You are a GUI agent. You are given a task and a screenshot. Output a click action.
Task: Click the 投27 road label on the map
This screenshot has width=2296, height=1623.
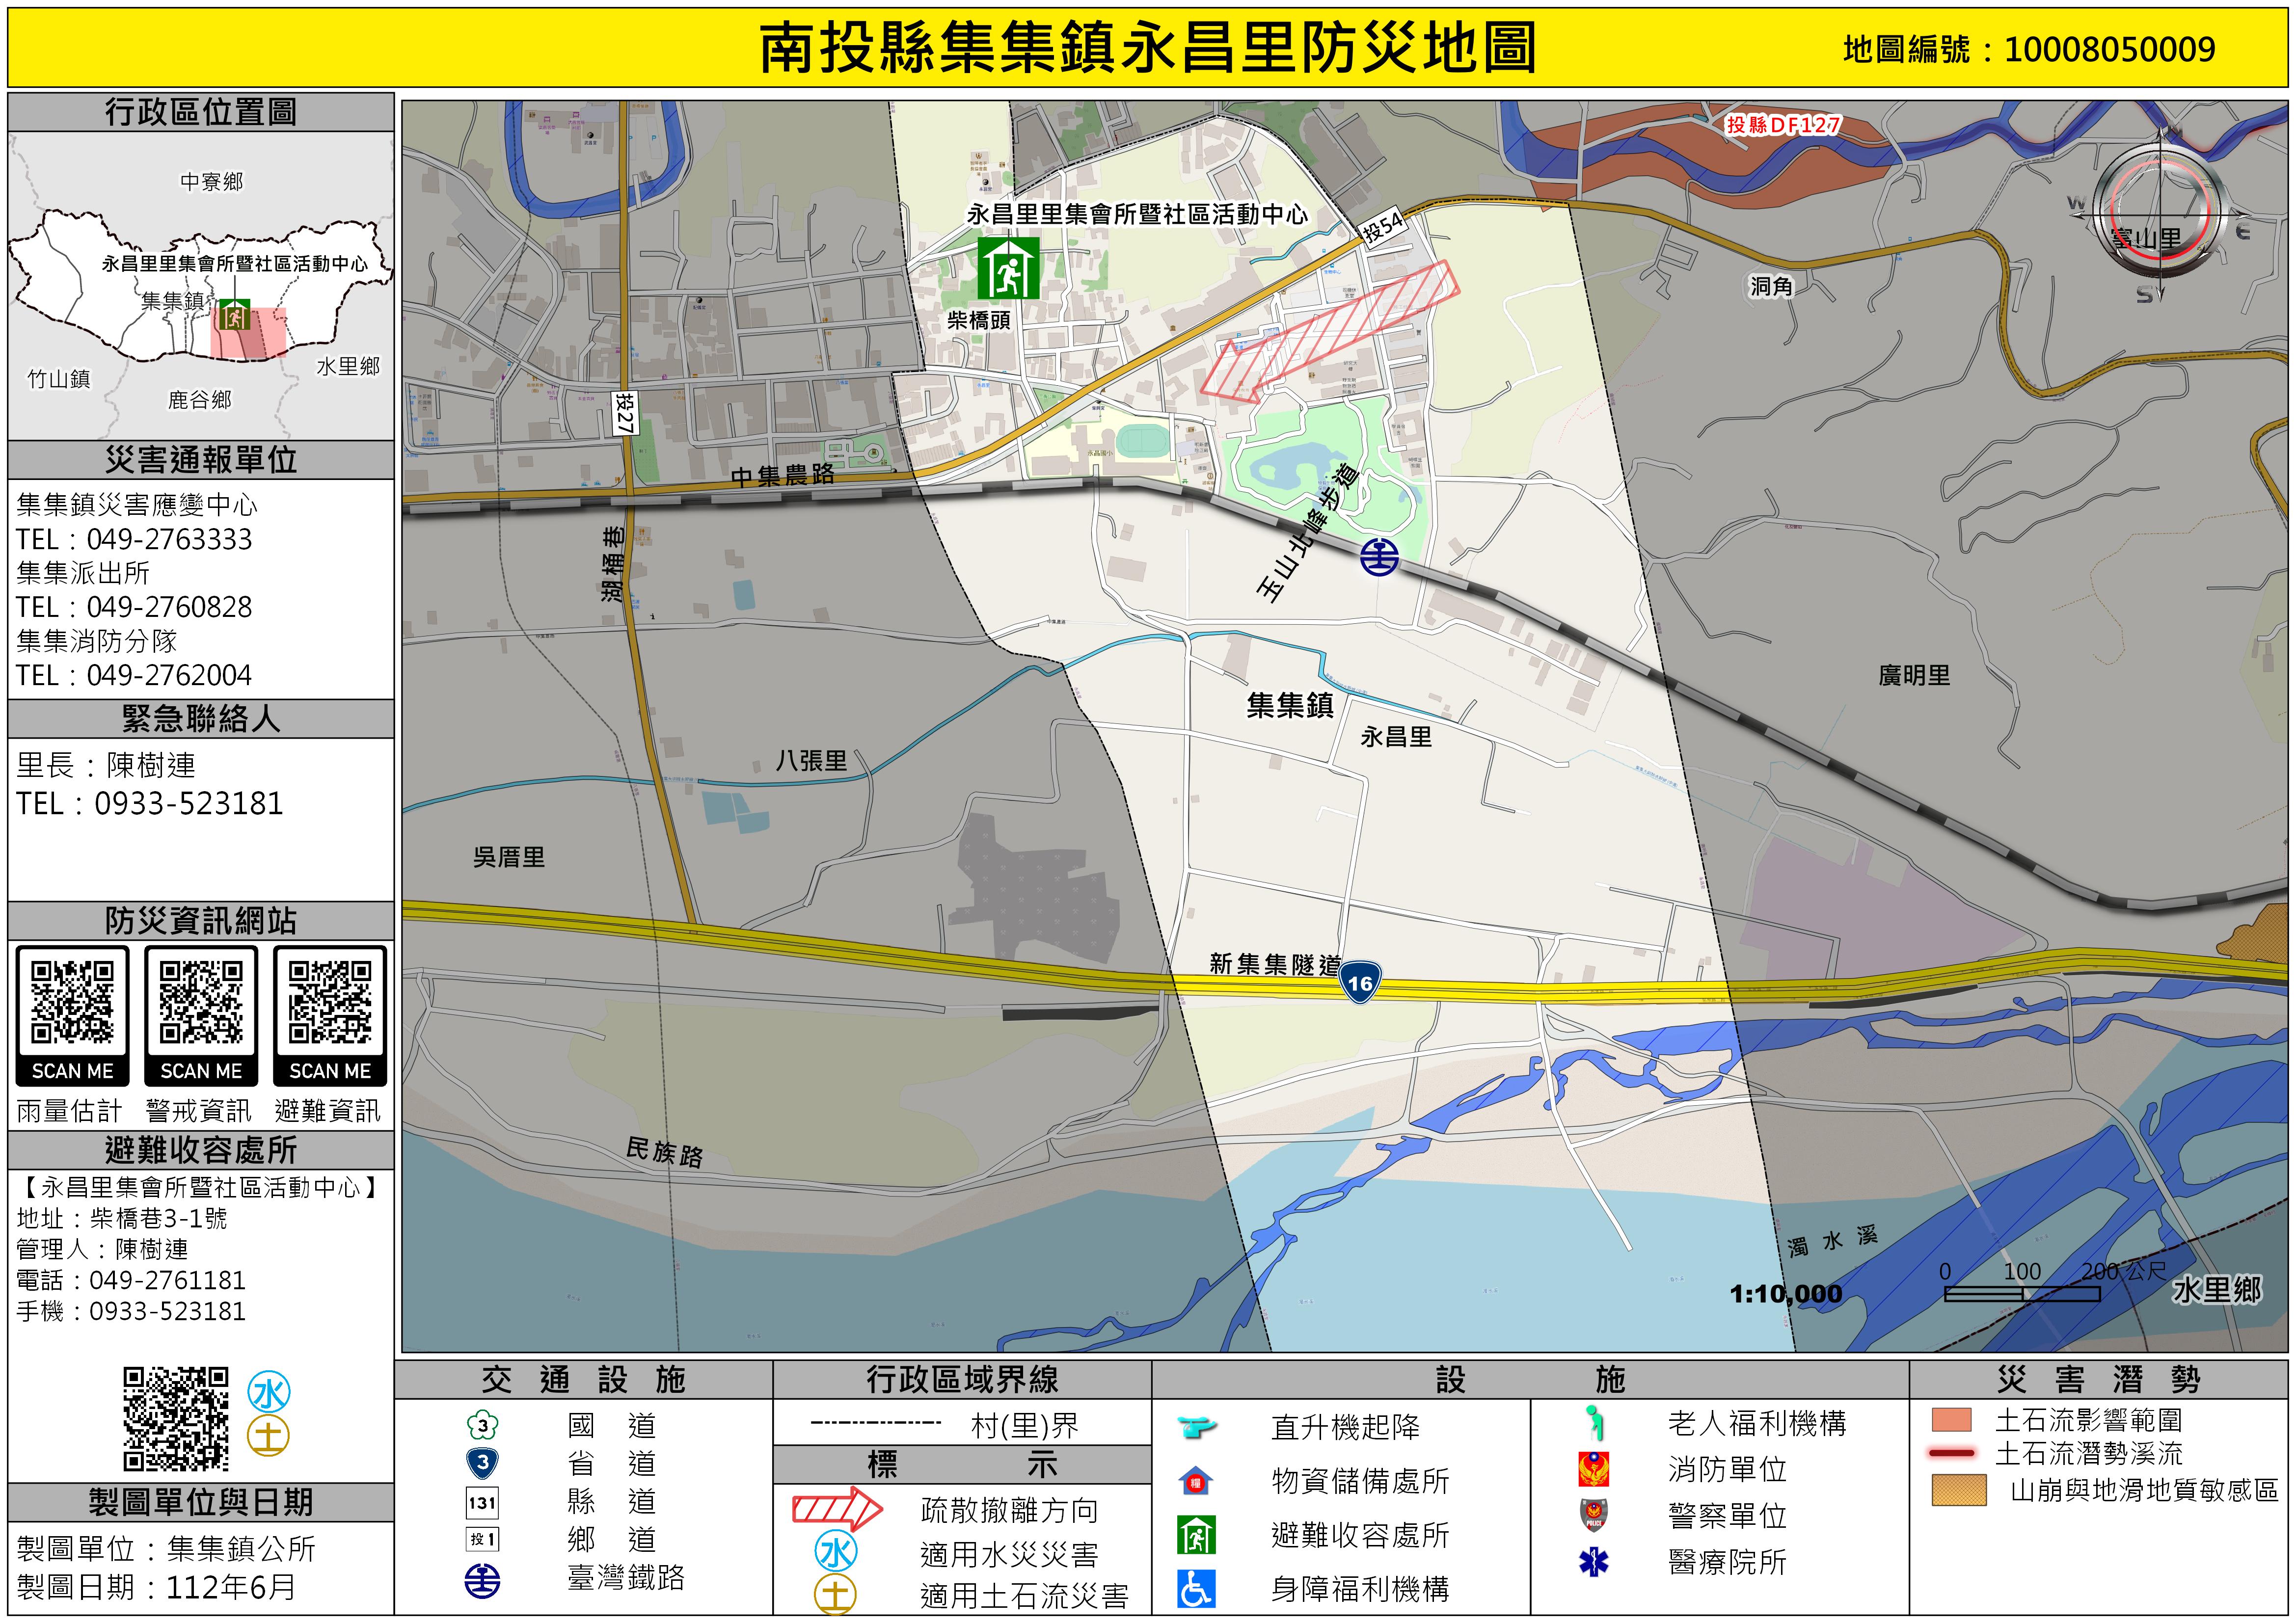click(626, 413)
